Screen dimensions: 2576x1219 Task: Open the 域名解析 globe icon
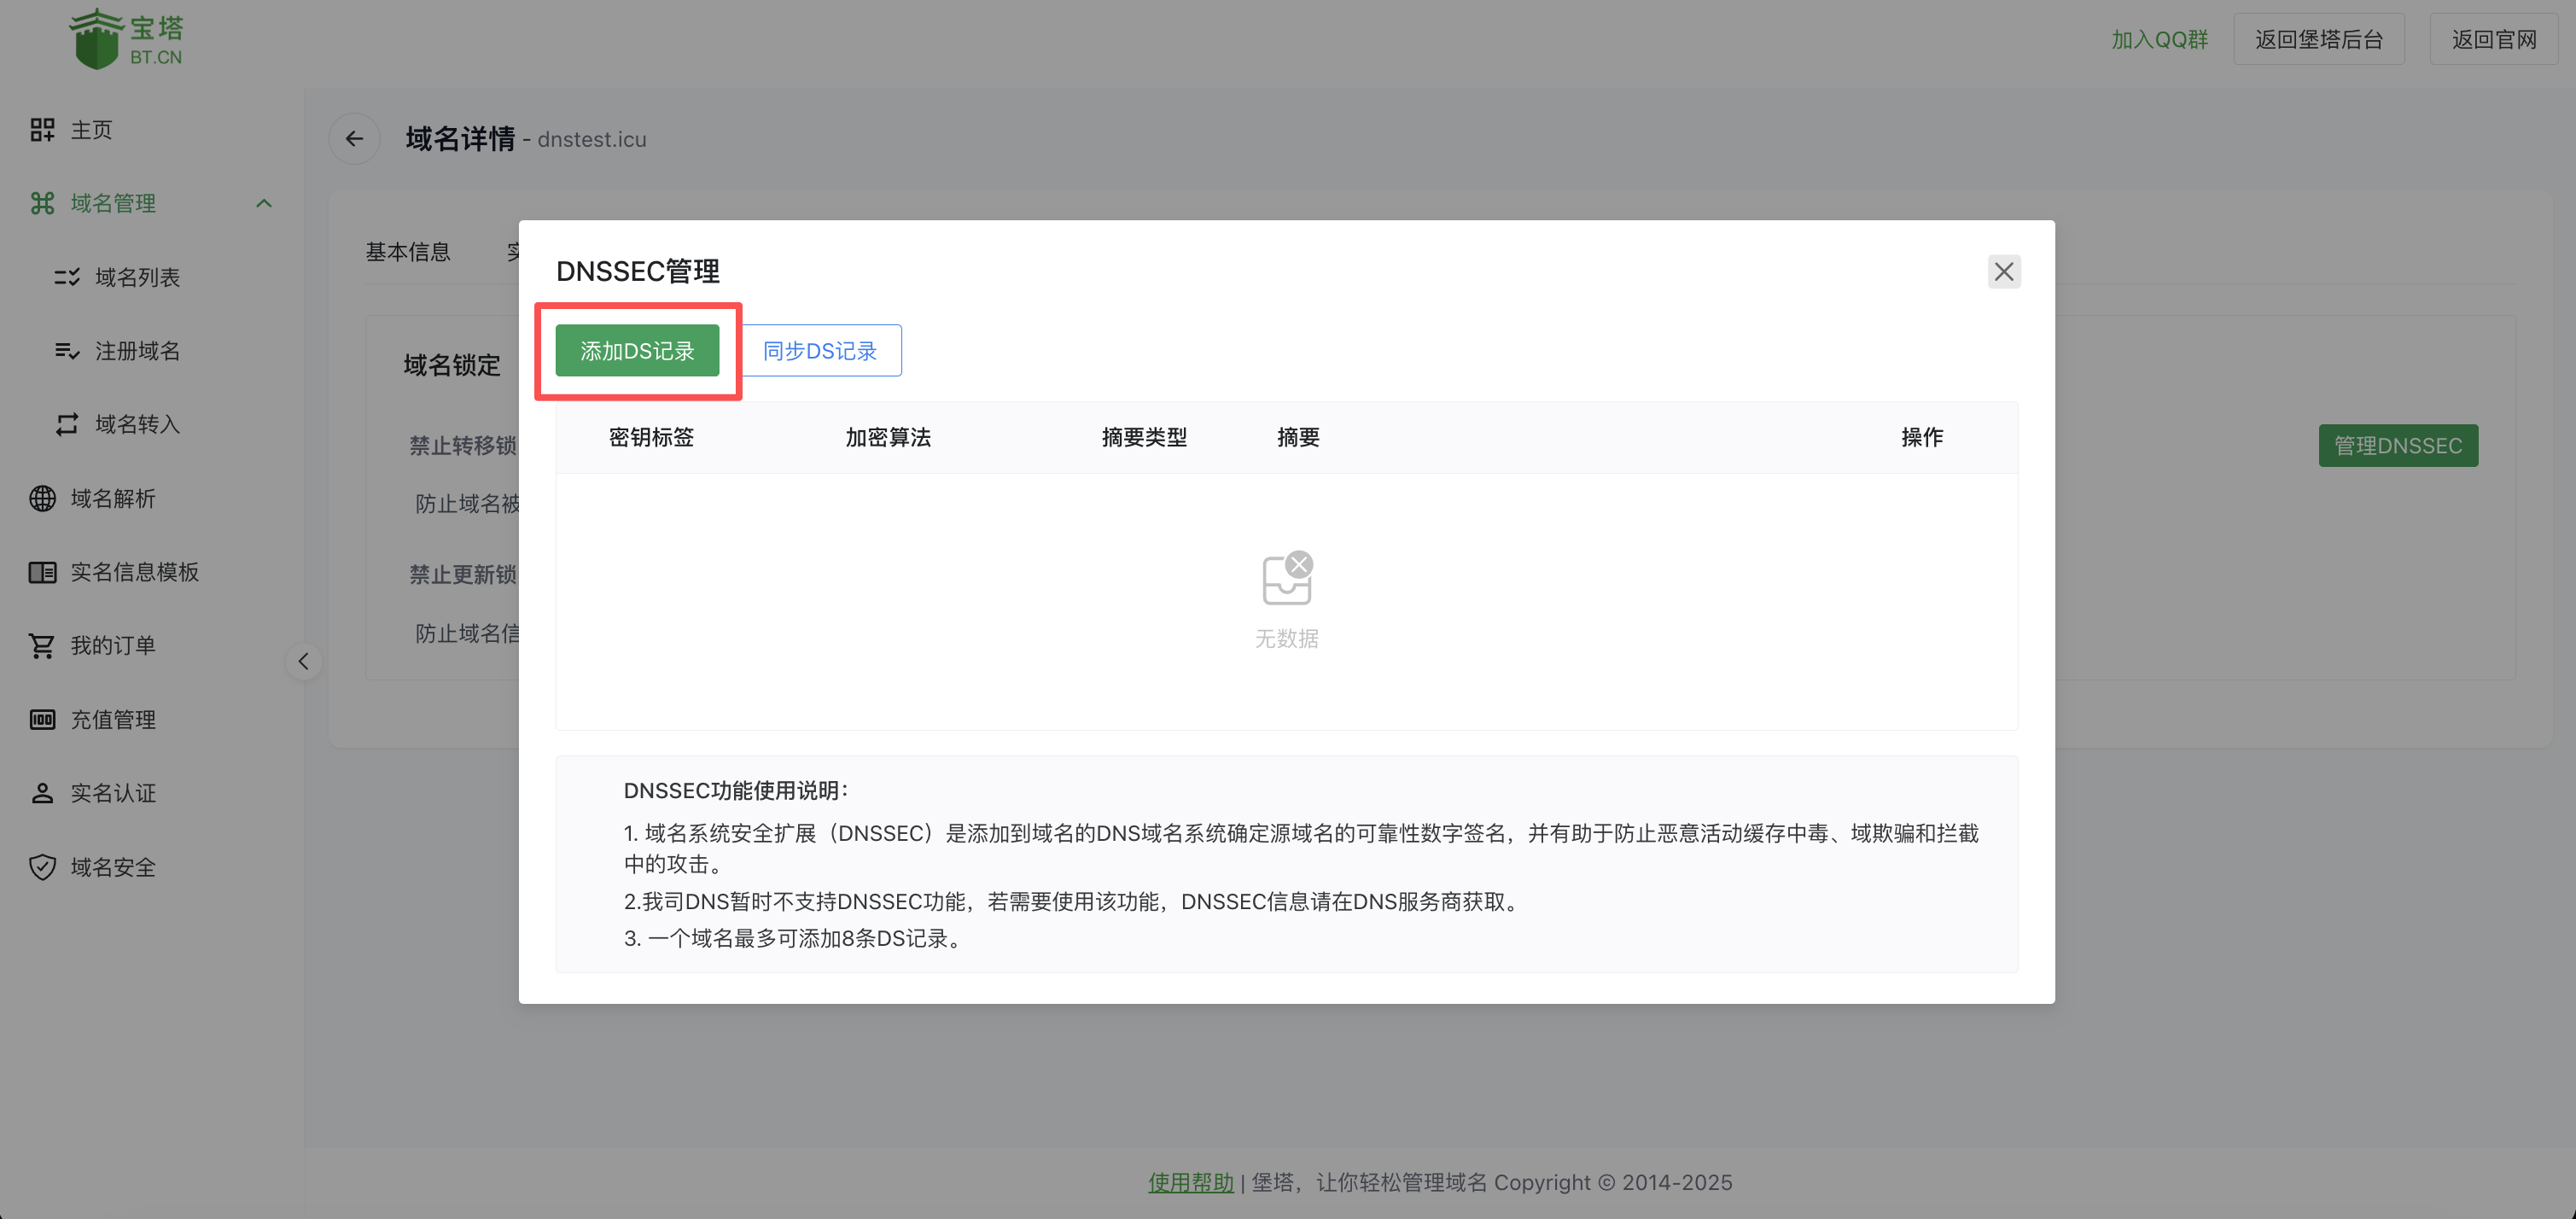coord(43,498)
